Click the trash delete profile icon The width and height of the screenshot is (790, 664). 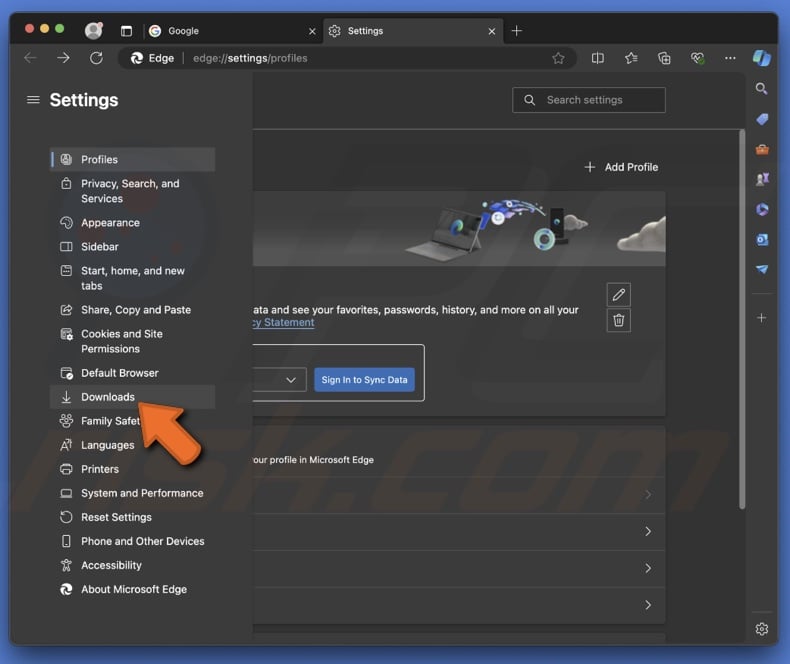619,320
